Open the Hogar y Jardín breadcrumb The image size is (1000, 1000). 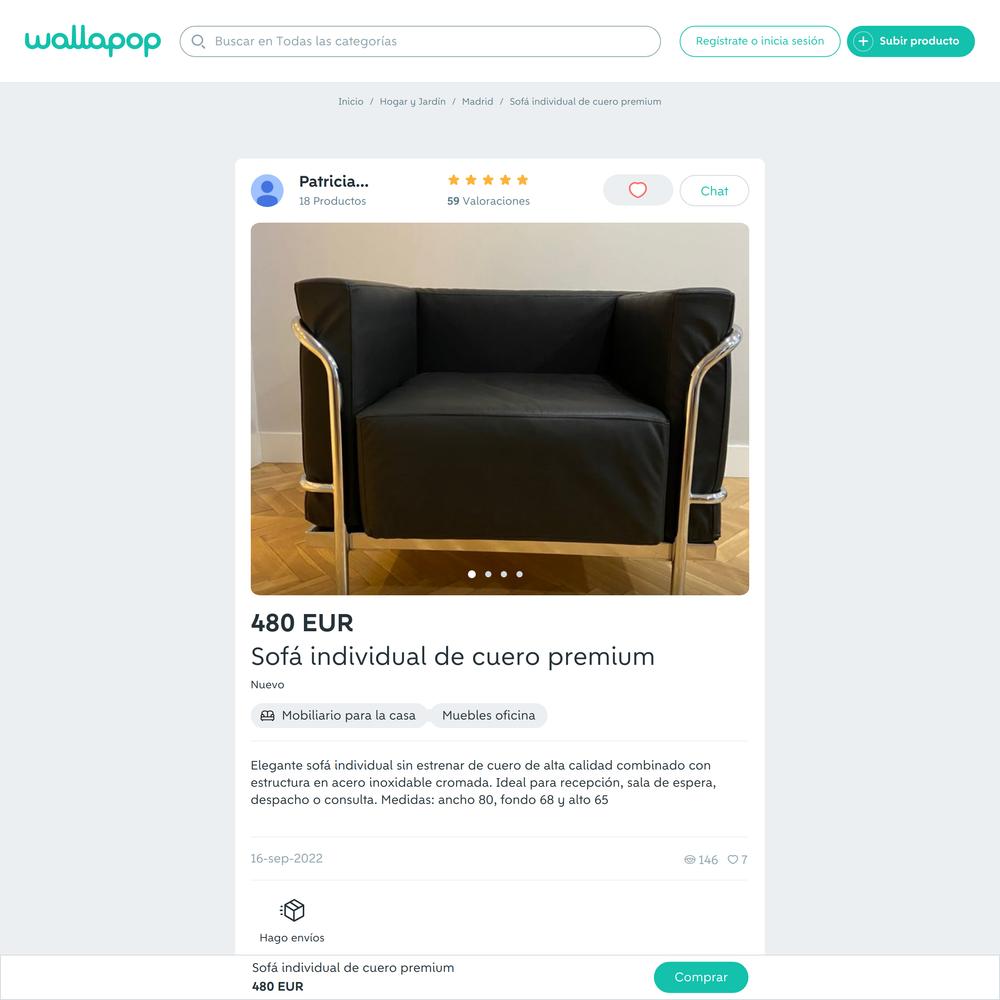pos(413,101)
